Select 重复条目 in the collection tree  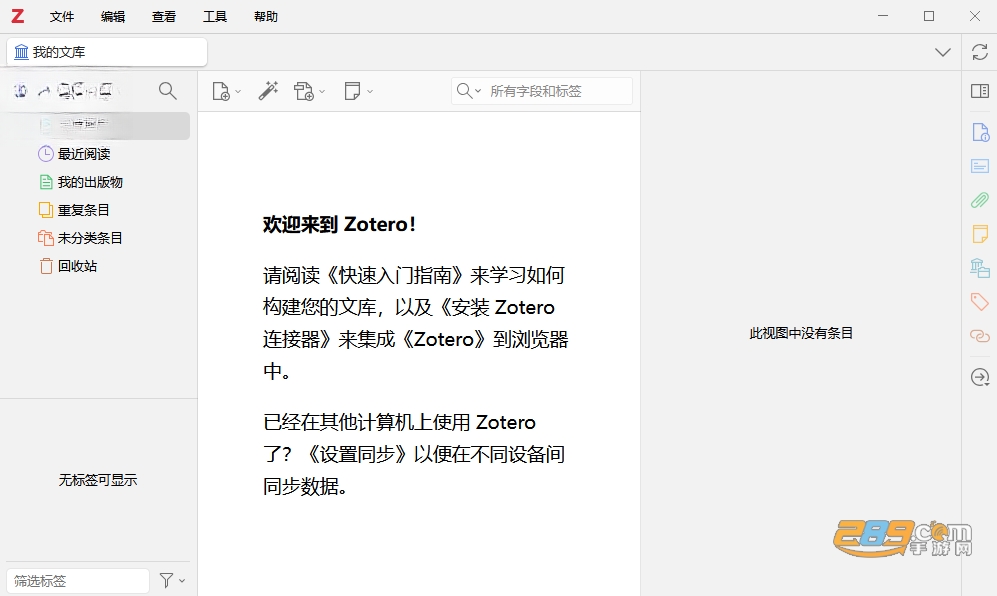[x=83, y=210]
